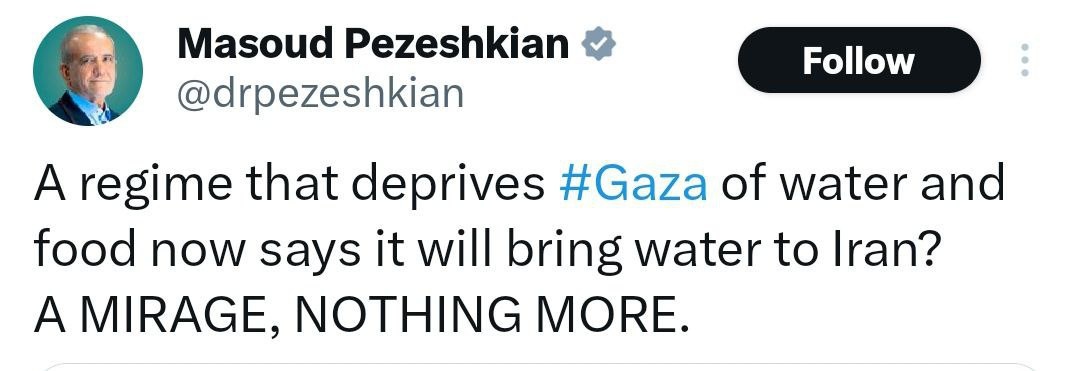Open the #Gaza hashtag link
Viewport: 1080px width, 371px height.
(x=634, y=184)
